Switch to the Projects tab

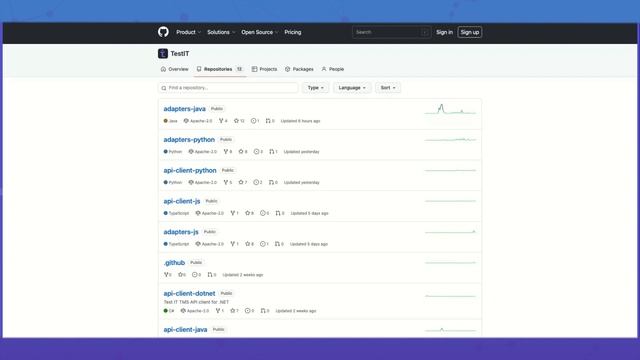point(264,69)
